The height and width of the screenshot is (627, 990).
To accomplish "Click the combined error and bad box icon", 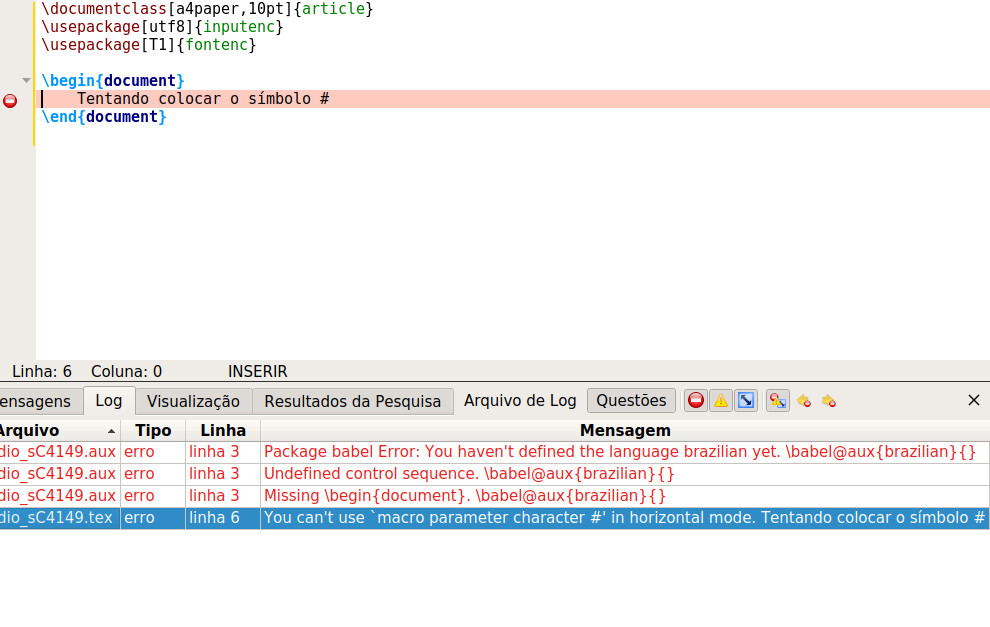I will point(777,401).
